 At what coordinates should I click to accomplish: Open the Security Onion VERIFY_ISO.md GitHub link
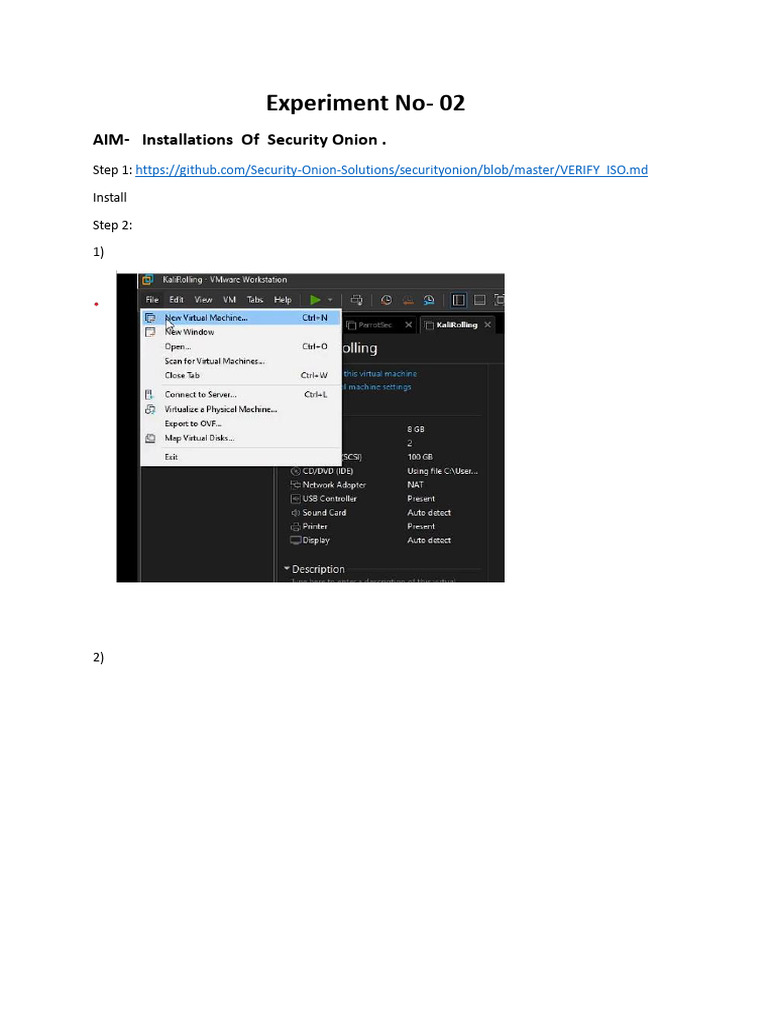click(x=391, y=170)
